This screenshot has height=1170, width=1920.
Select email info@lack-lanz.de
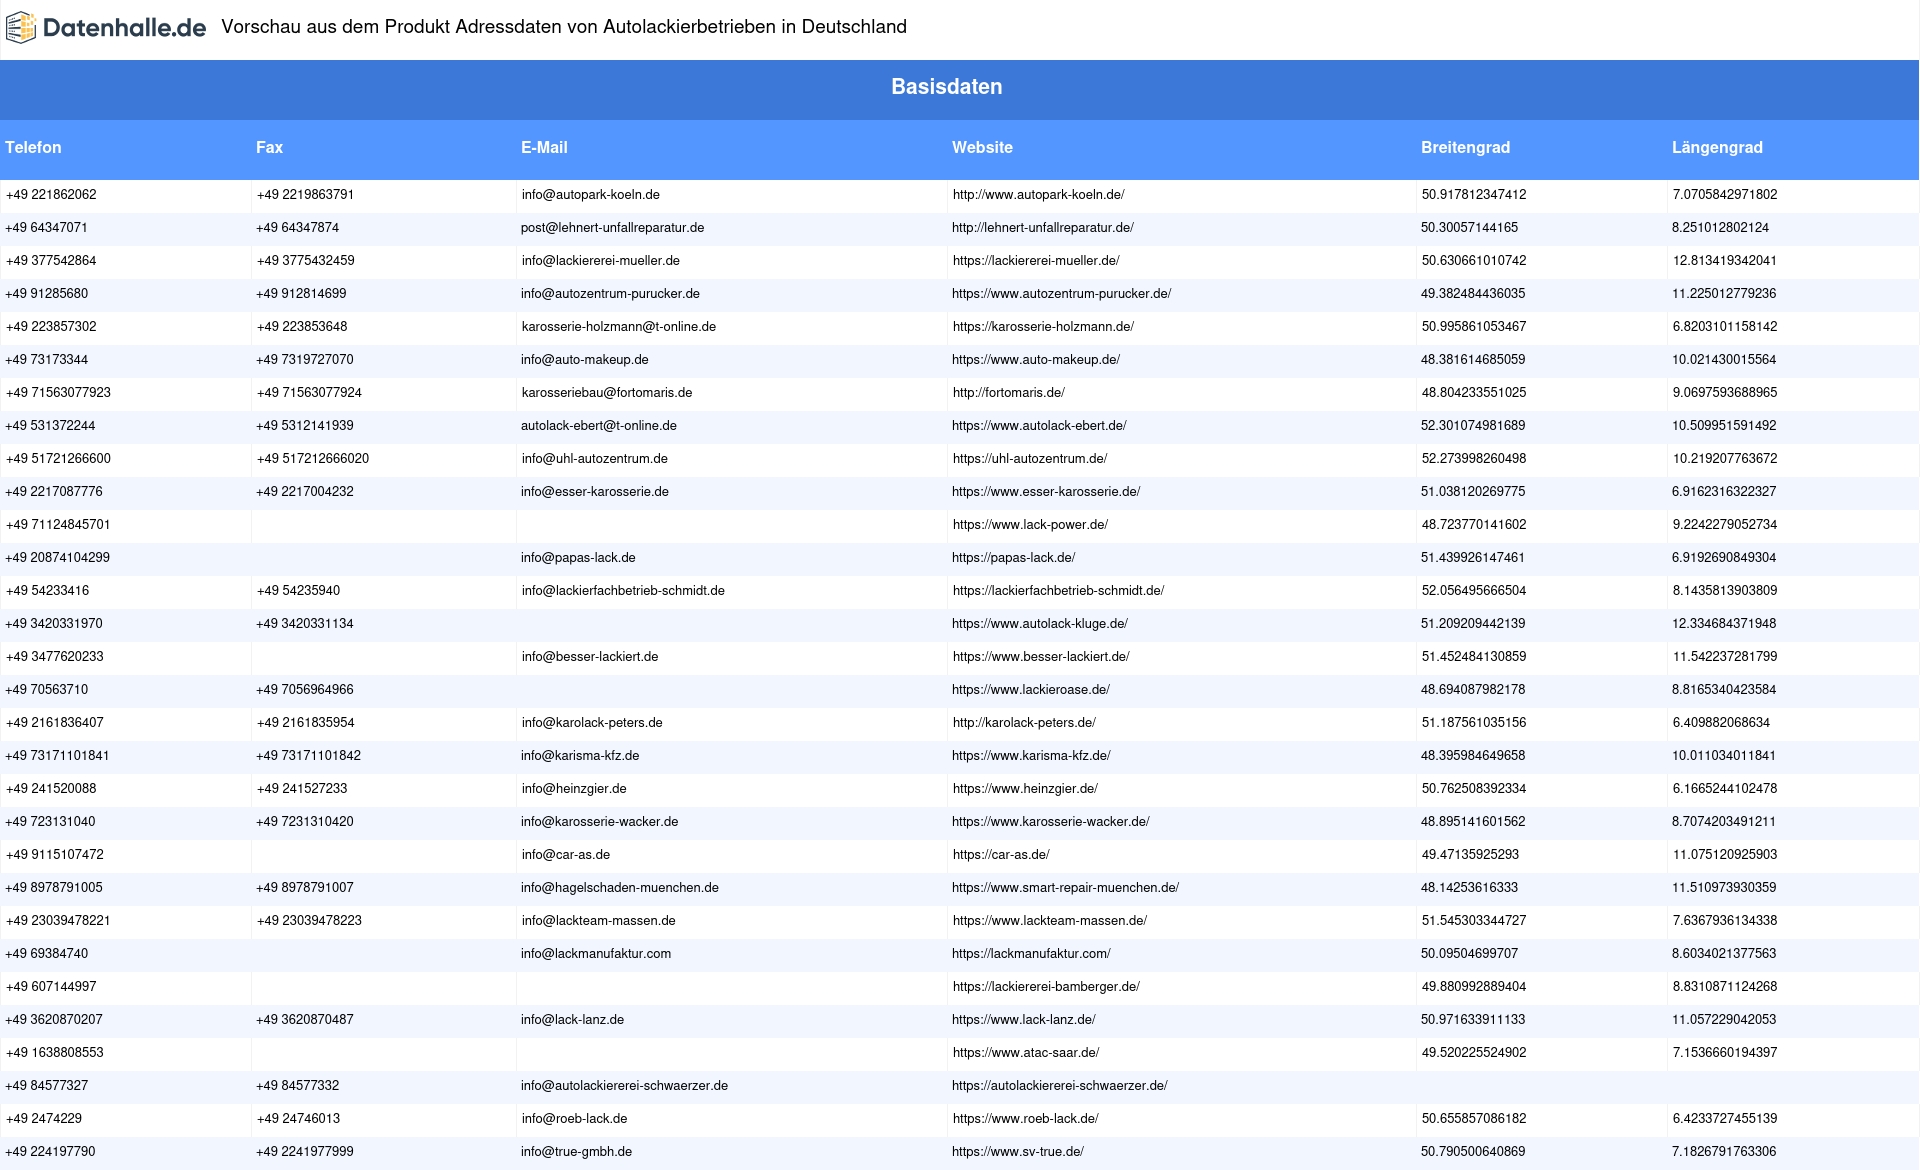pyautogui.click(x=572, y=1020)
